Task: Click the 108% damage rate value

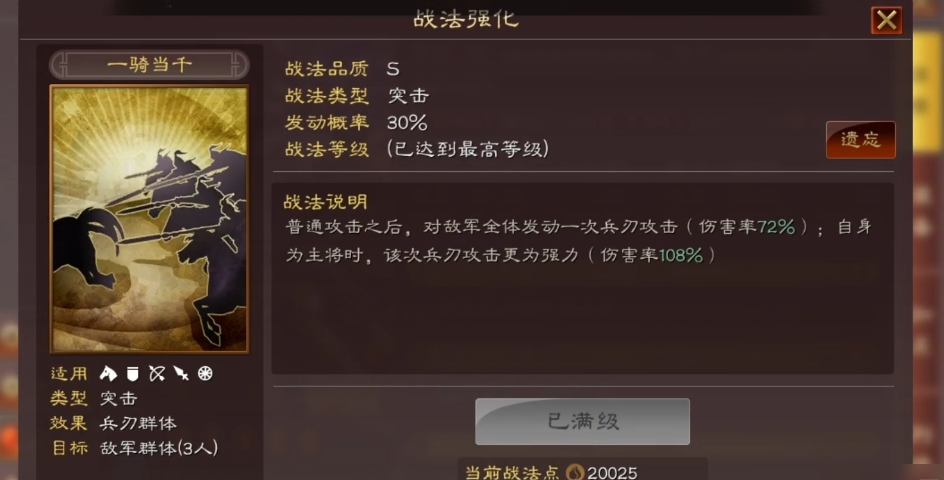Action: [681, 255]
